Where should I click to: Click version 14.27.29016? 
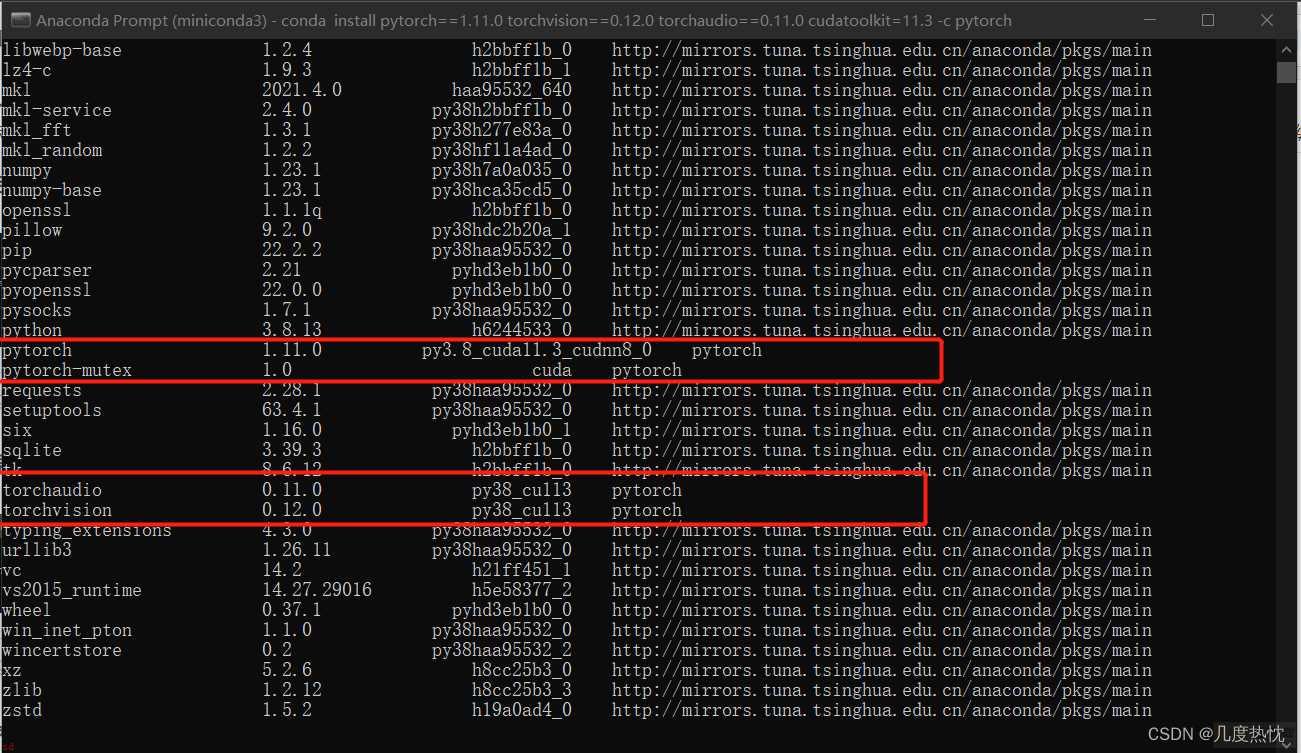coord(317,590)
